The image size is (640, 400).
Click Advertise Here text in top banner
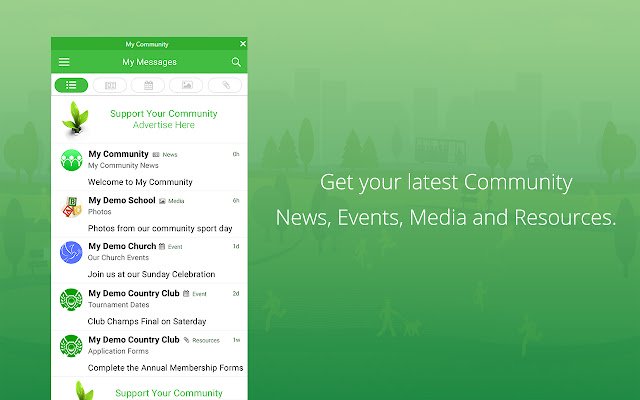point(164,125)
